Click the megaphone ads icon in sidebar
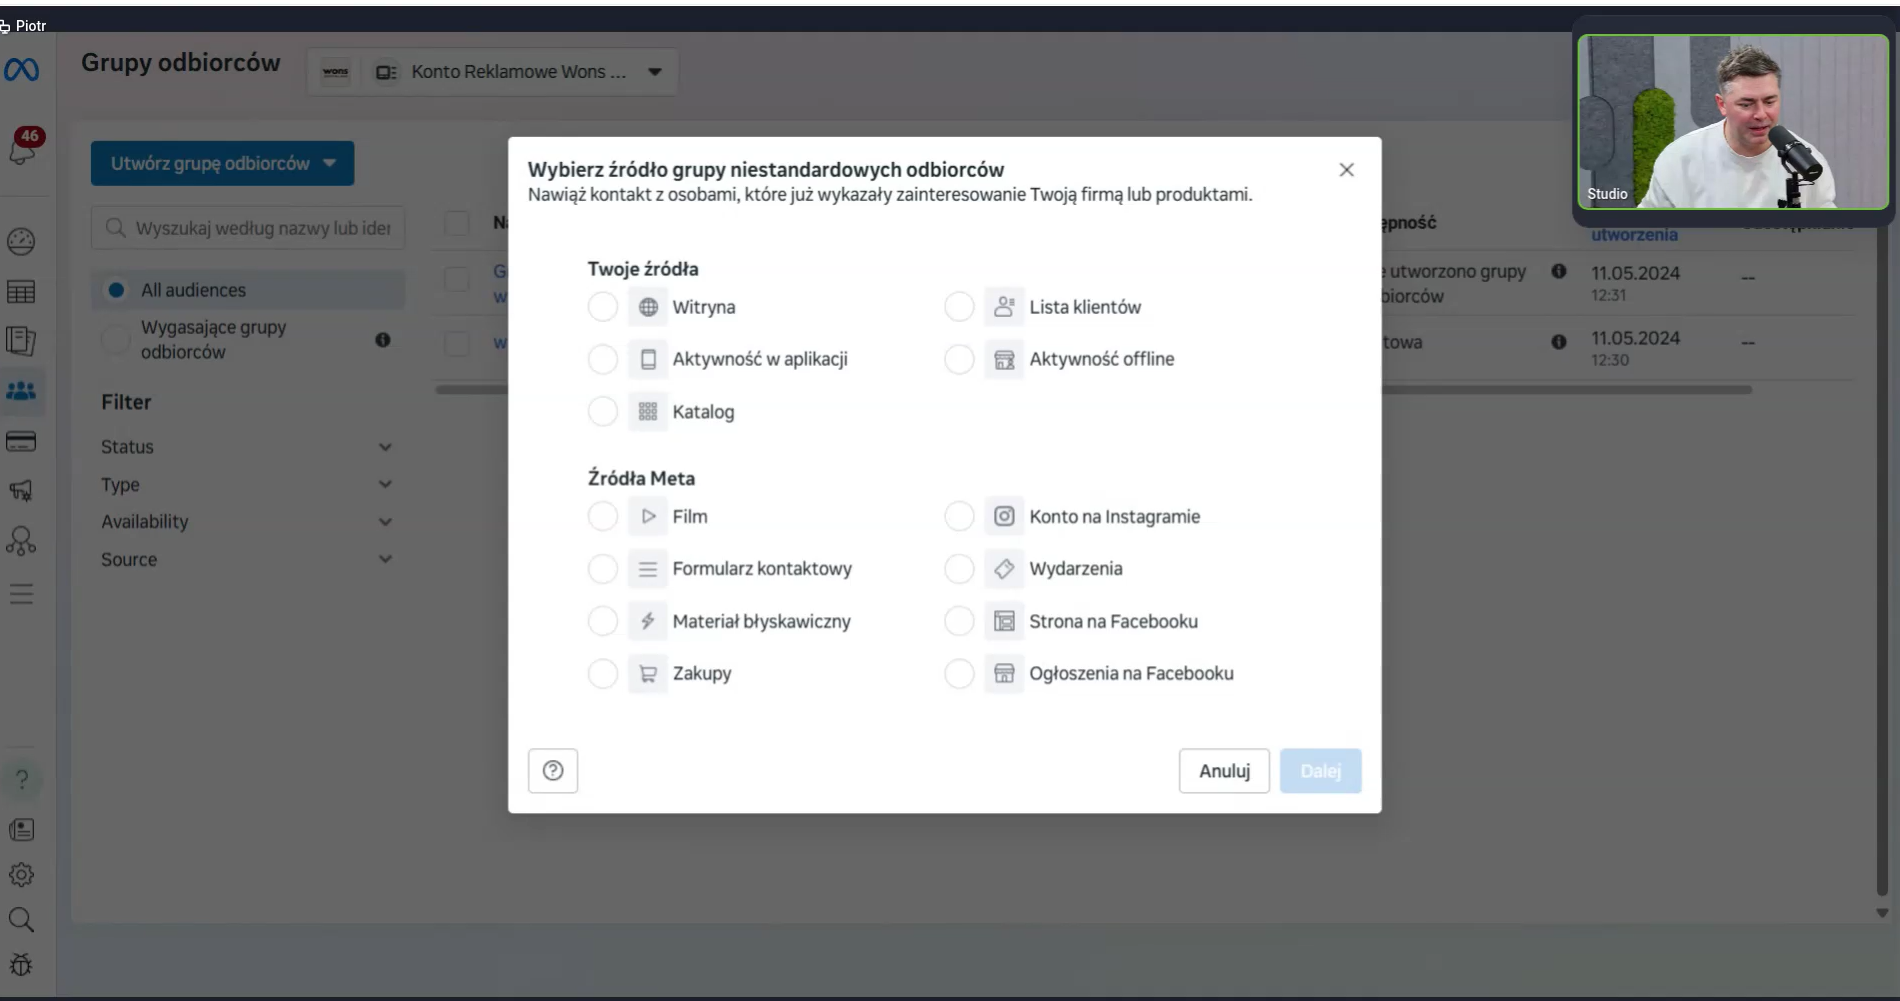1900x1001 pixels. [x=21, y=490]
